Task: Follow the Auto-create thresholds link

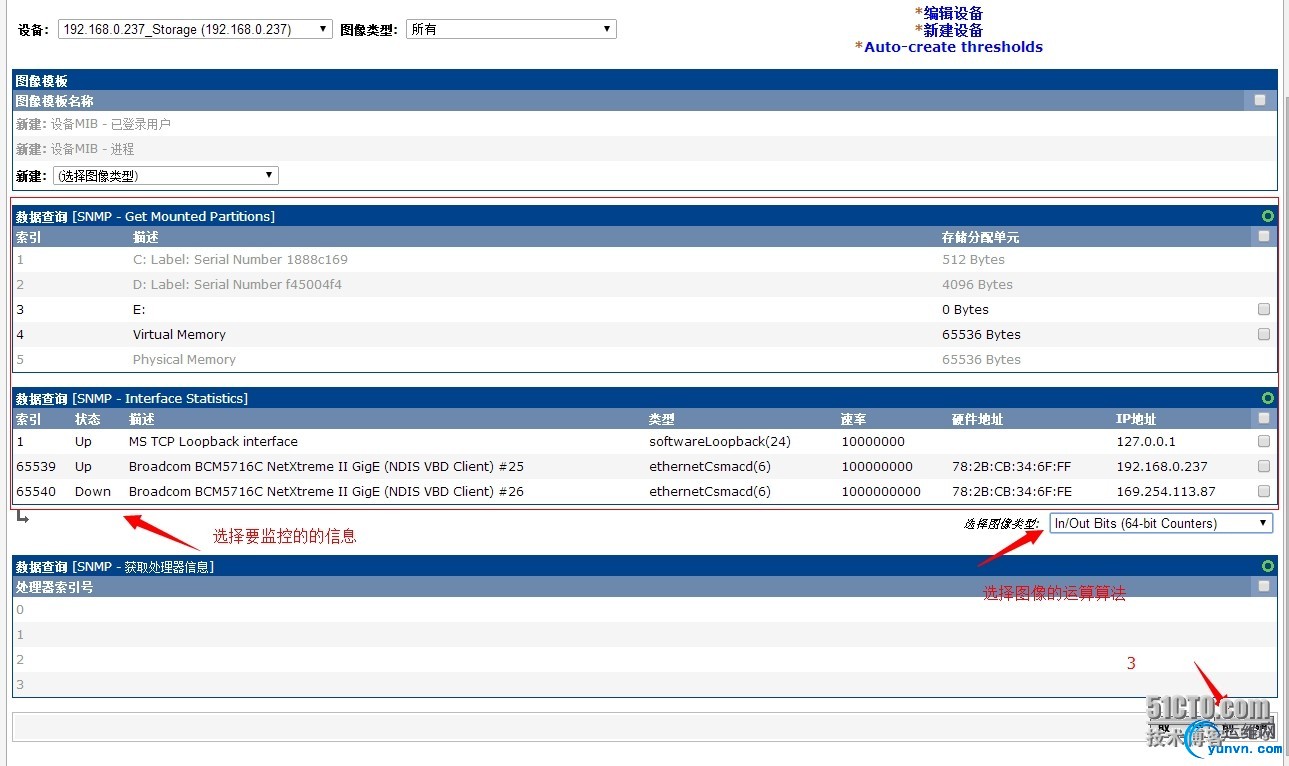Action: tap(953, 47)
